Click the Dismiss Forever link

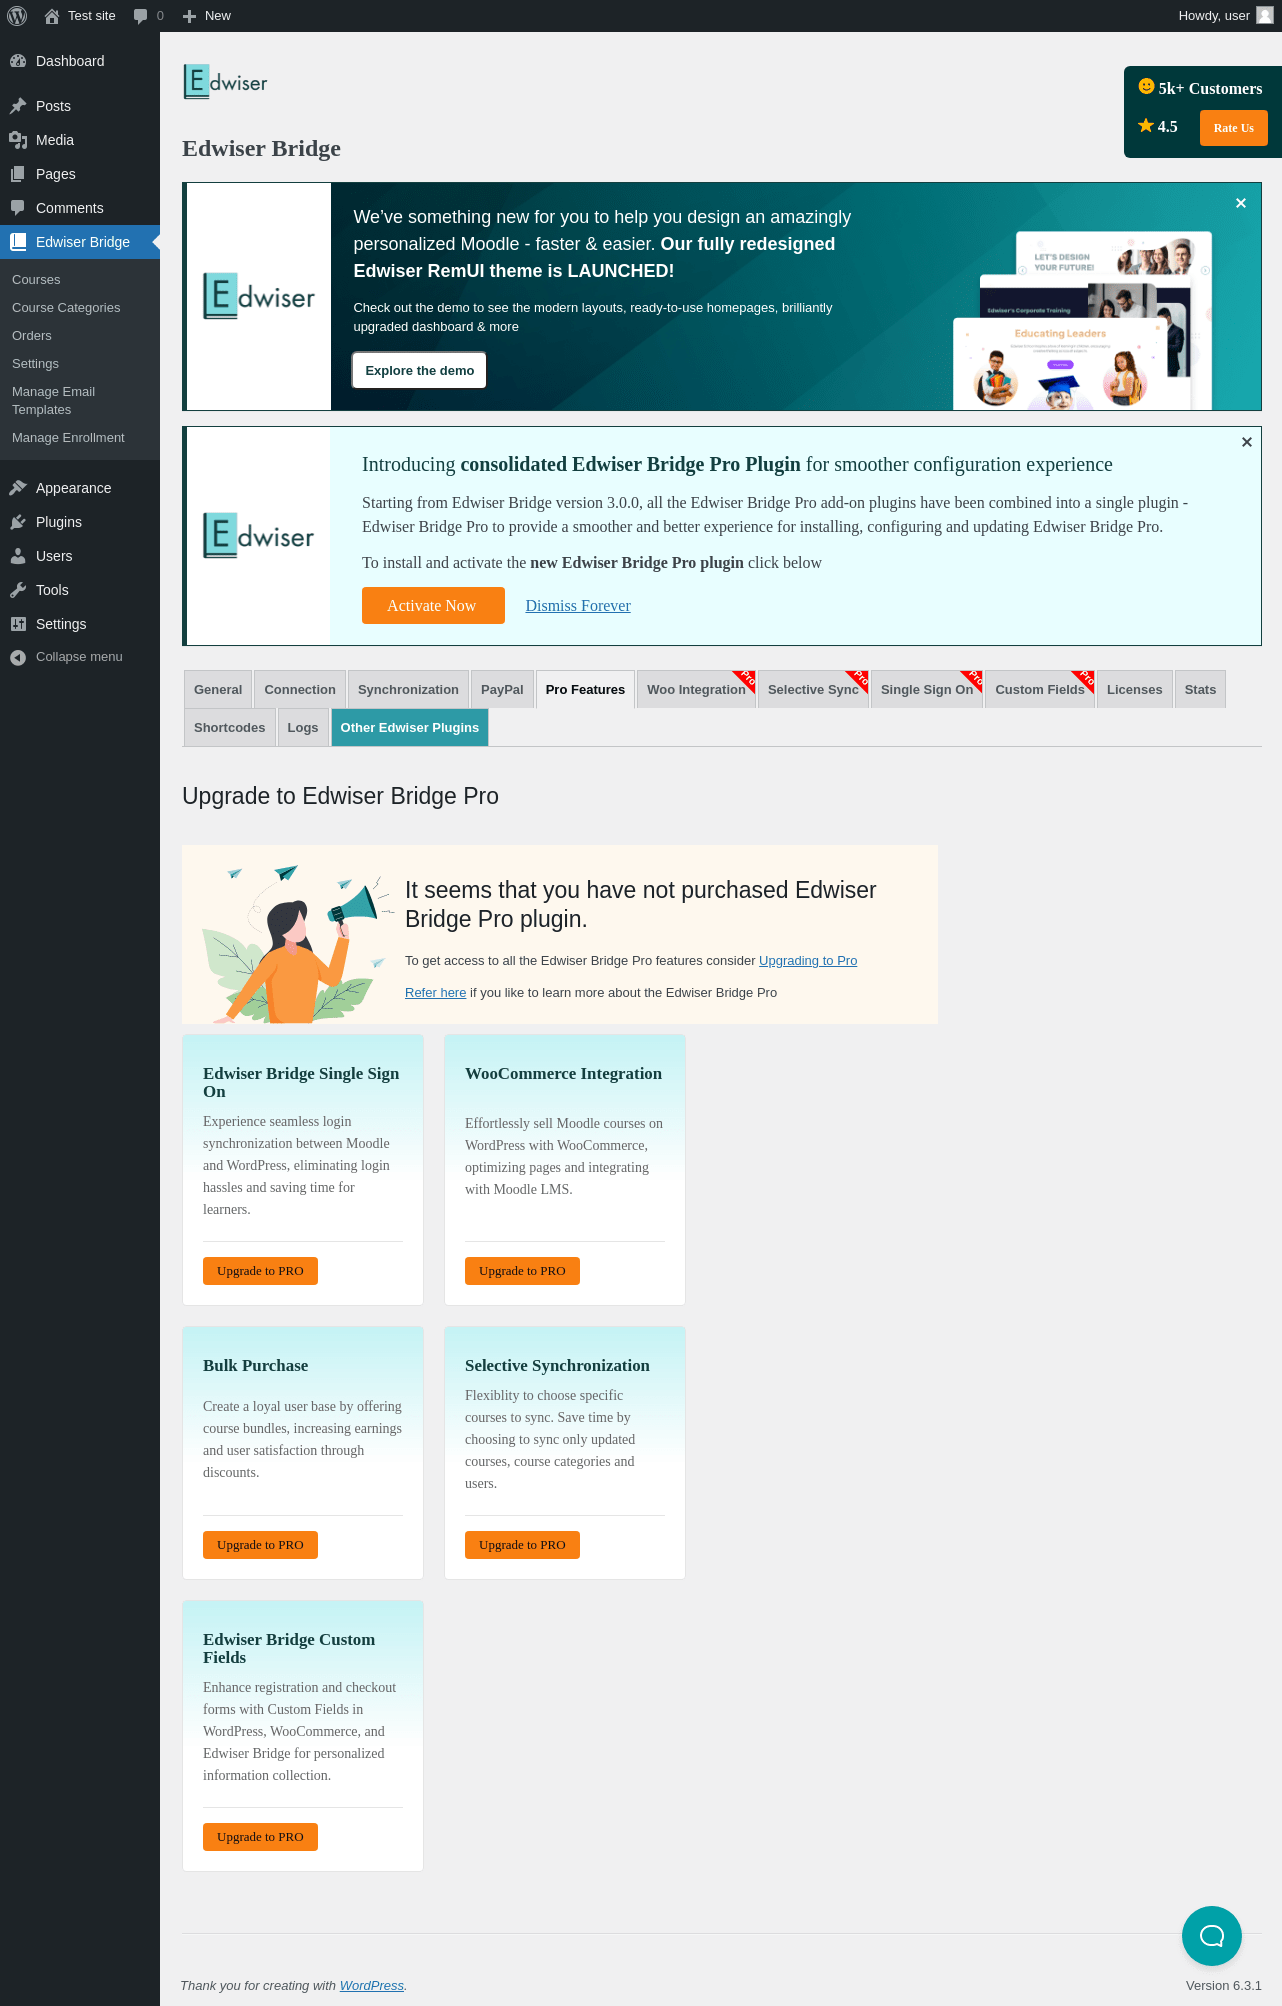(x=578, y=606)
